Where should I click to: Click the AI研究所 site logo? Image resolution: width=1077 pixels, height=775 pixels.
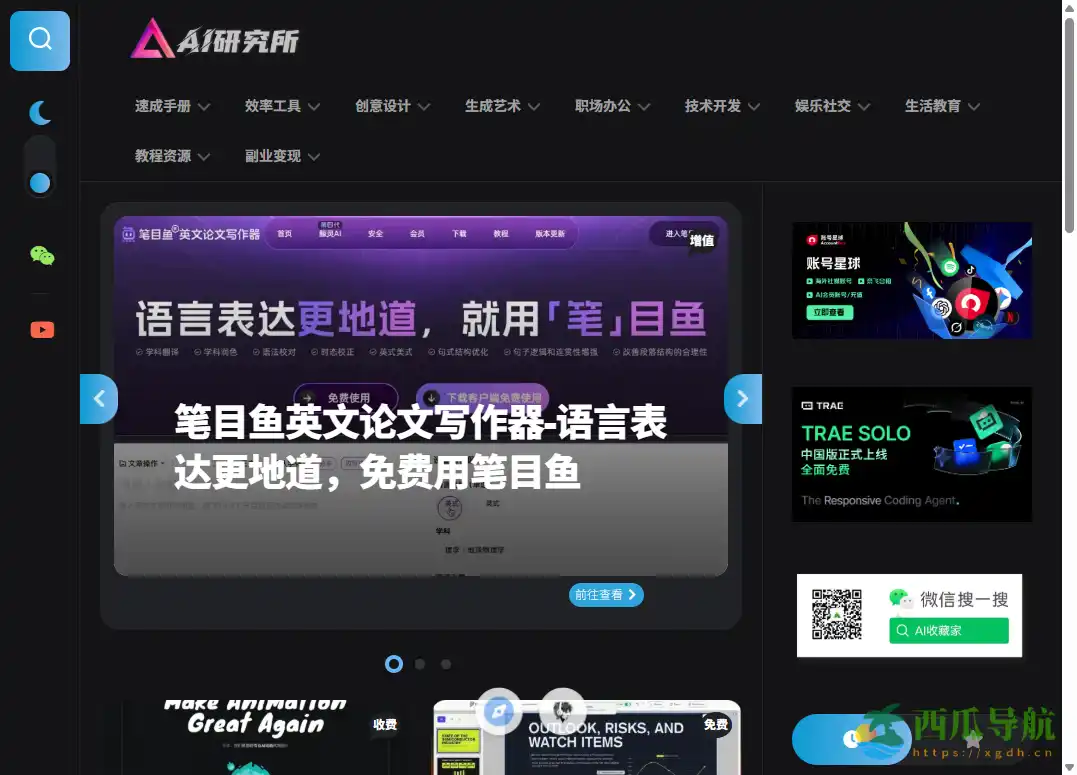[x=215, y=39]
